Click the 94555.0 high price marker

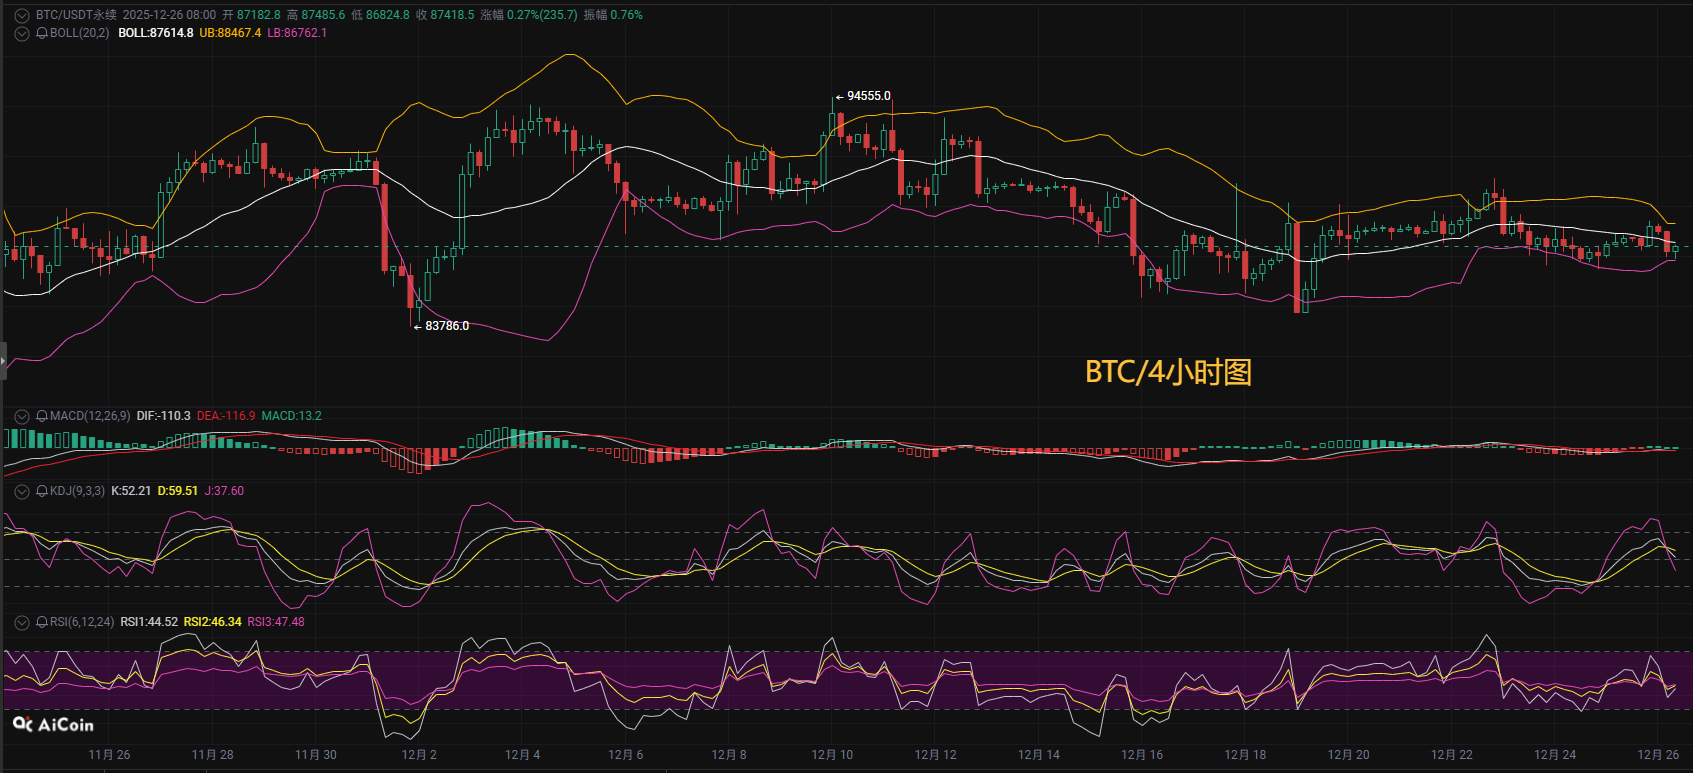(x=868, y=96)
